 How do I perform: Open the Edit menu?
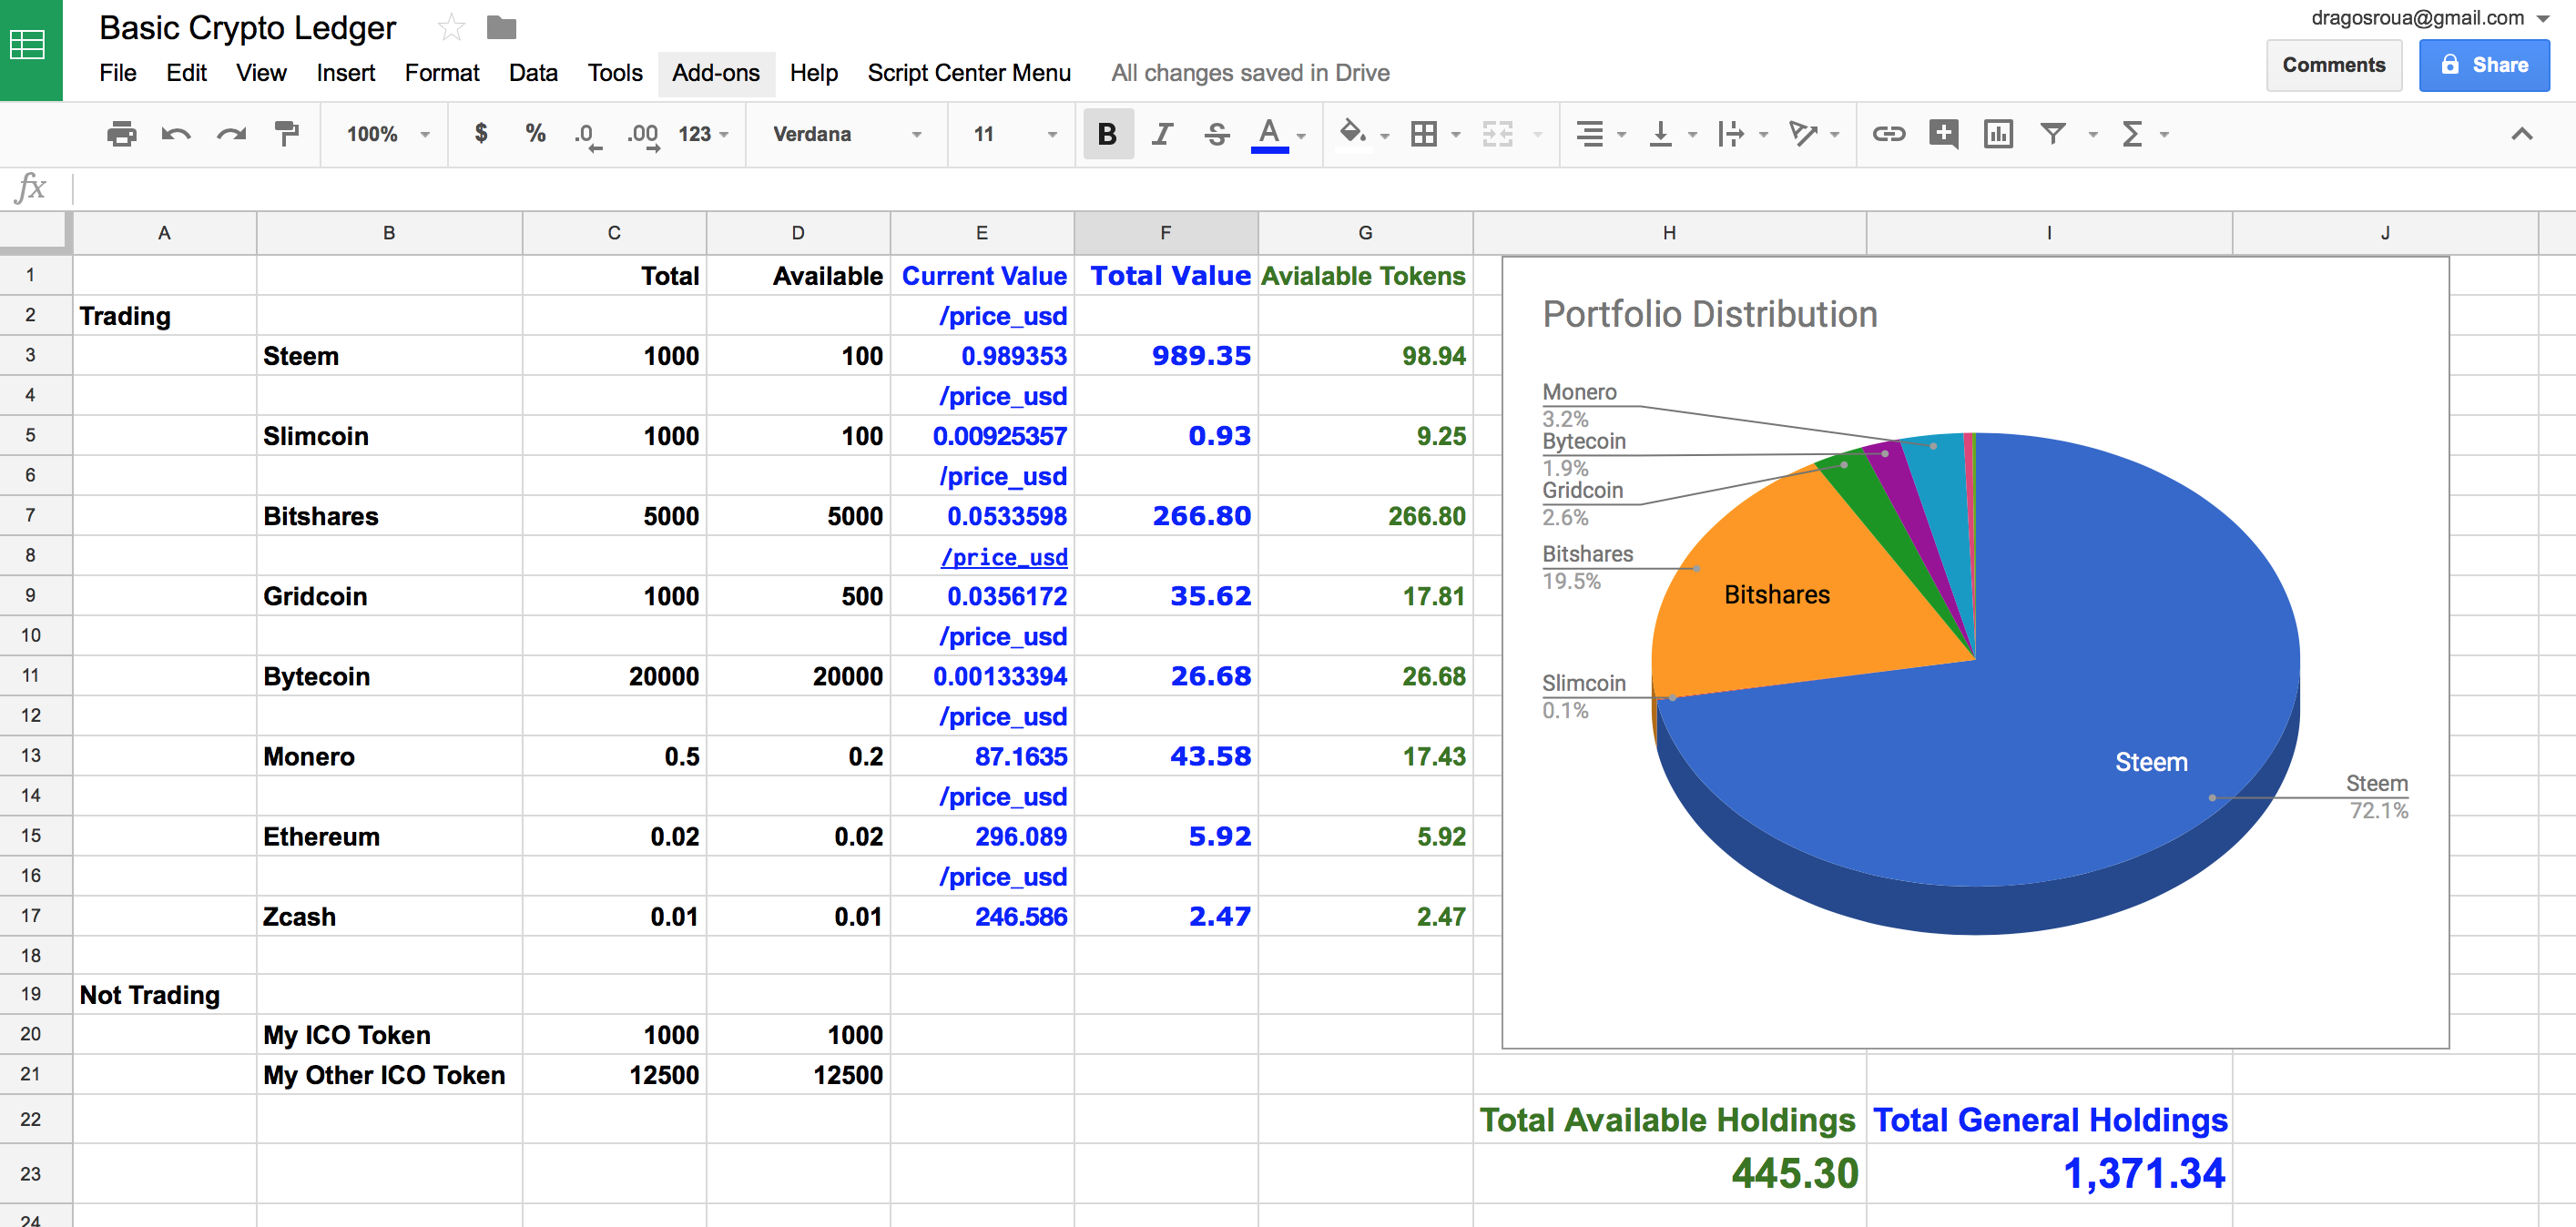tap(186, 73)
